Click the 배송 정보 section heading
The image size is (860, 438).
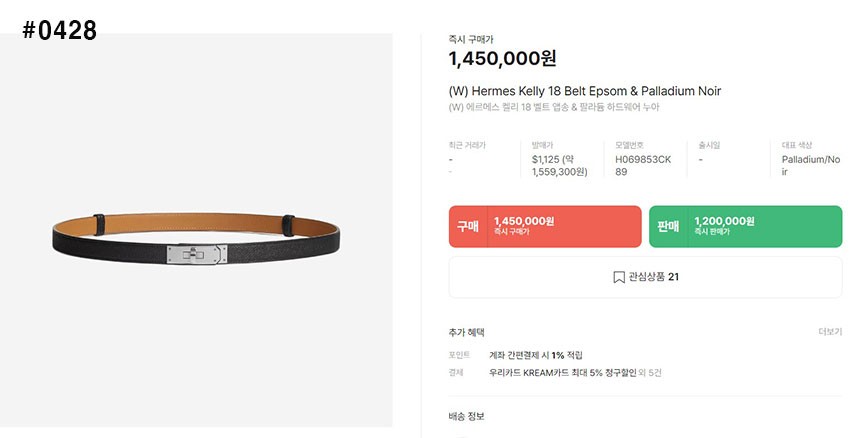pos(466,417)
